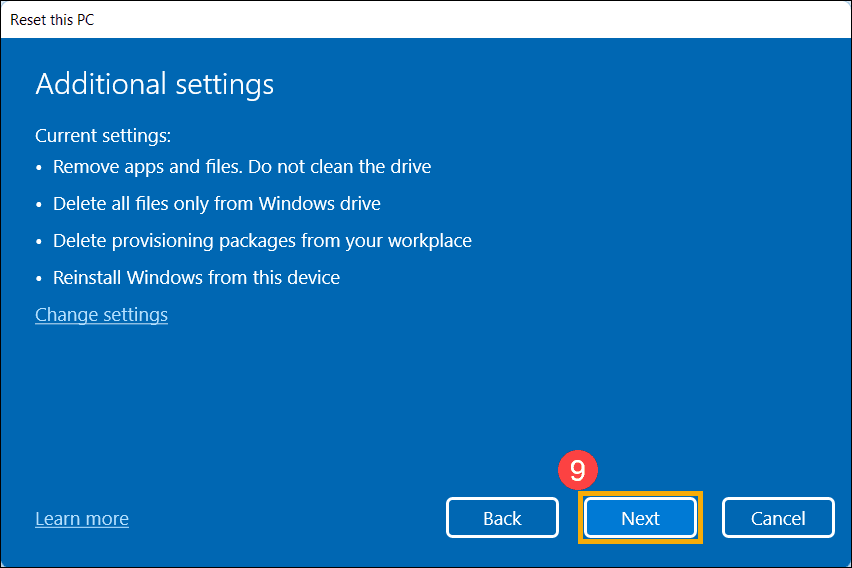Viewport: 852px width, 568px height.
Task: Open the Change settings link
Action: (101, 315)
